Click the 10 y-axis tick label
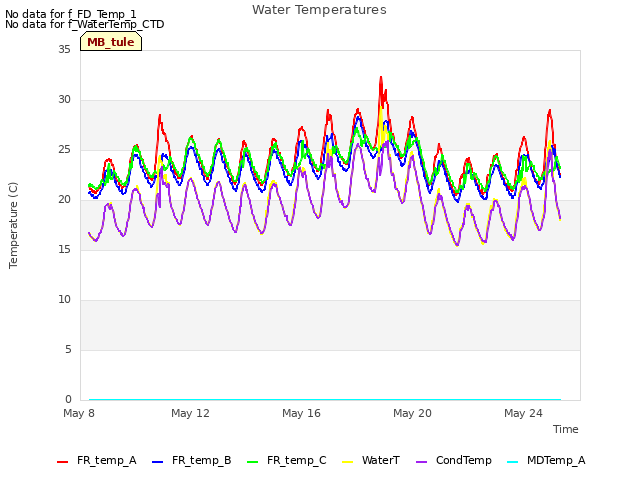Viewport: 640px width, 480px height. [x=64, y=300]
